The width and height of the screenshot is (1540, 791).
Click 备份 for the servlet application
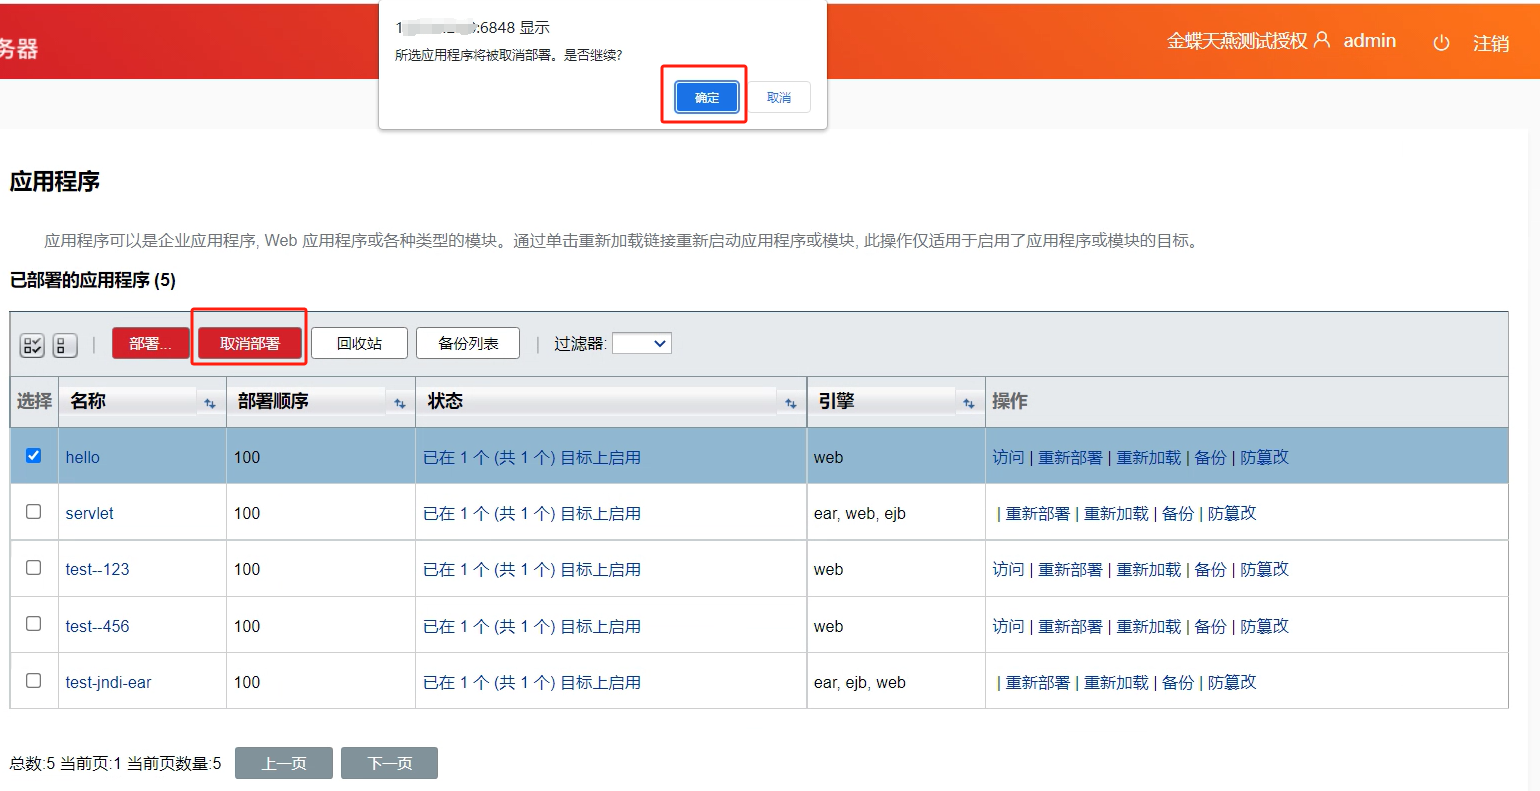(1179, 513)
